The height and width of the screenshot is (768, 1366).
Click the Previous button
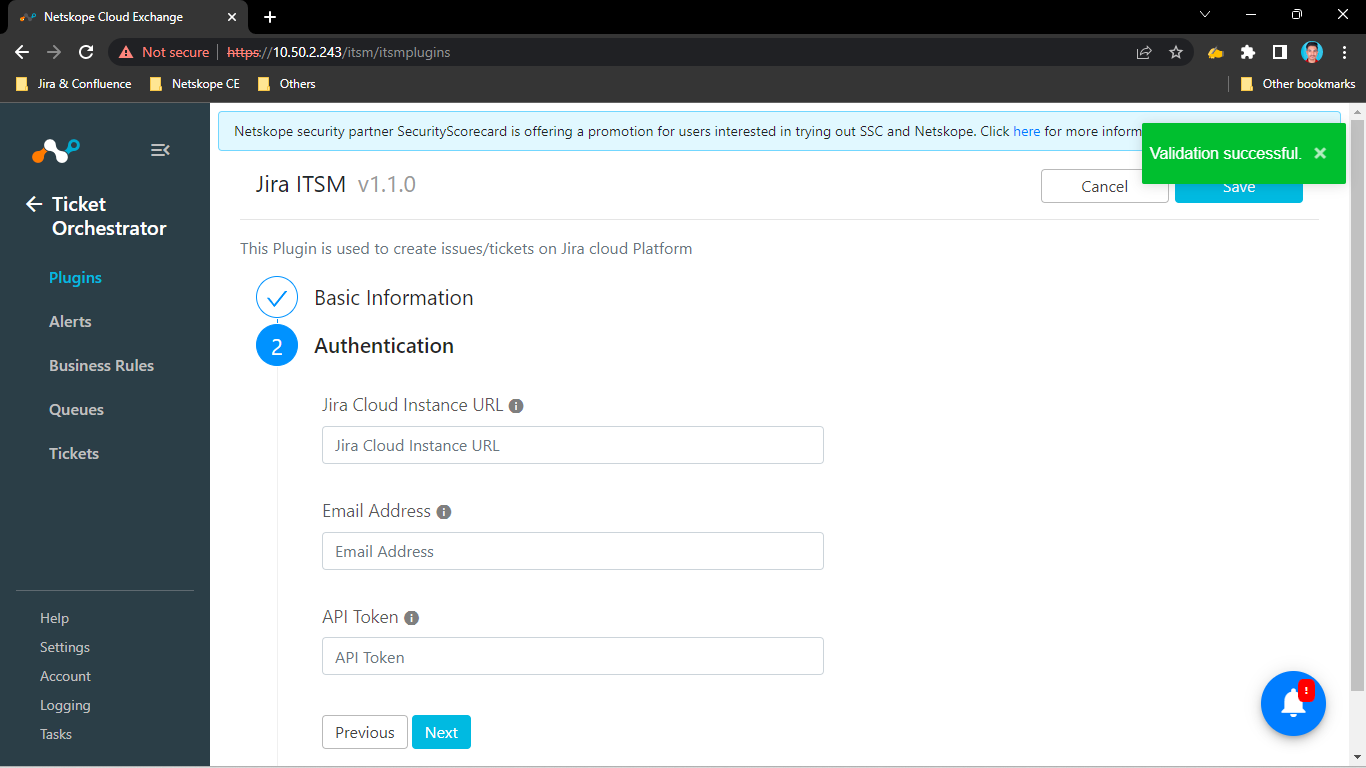click(x=365, y=732)
